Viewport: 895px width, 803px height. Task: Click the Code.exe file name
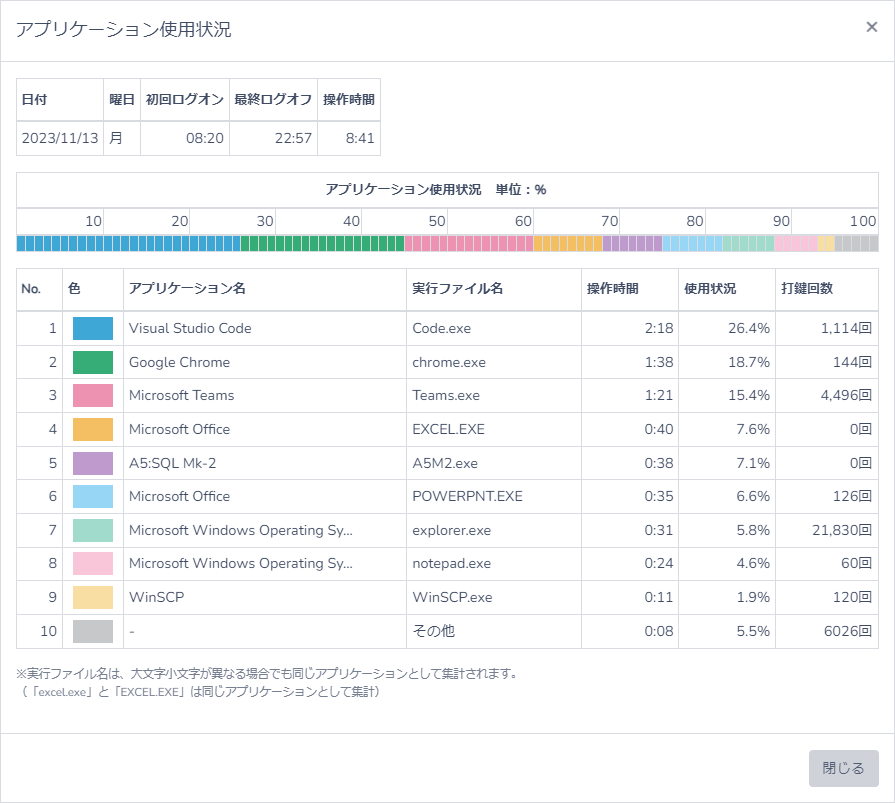pos(442,328)
